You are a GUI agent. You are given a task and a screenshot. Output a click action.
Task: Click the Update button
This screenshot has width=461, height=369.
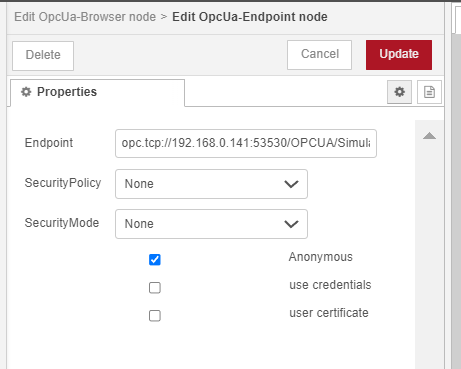click(x=399, y=55)
